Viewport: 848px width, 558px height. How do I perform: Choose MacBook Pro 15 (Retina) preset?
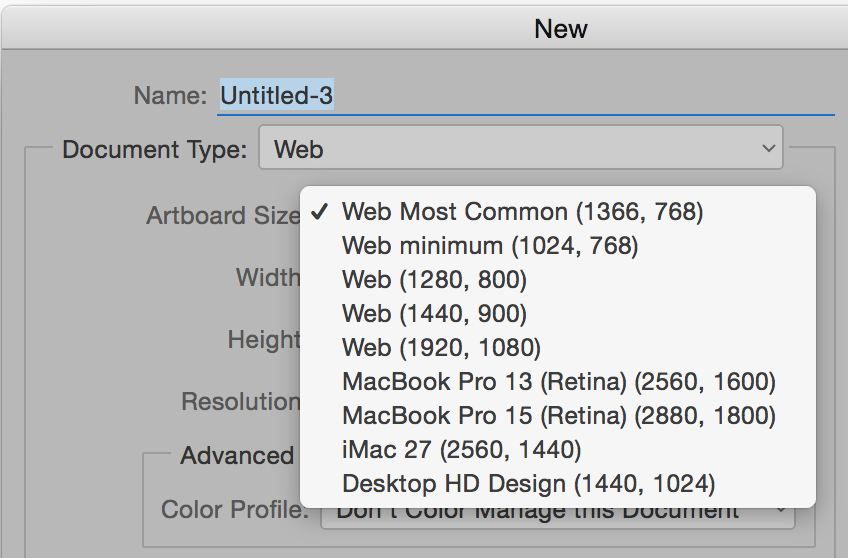coord(558,415)
